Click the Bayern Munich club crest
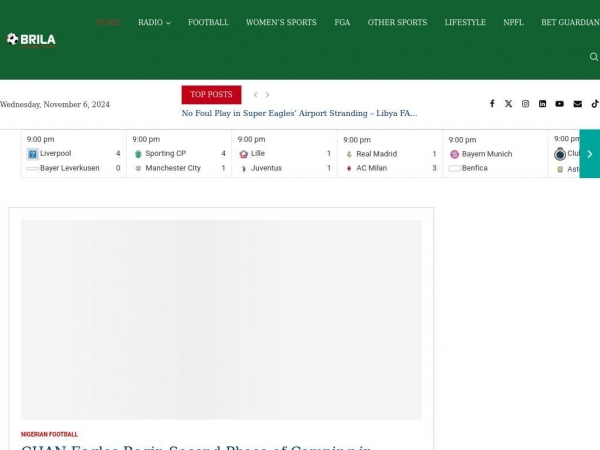Screen dimensions: 600x450 pyautogui.click(x=454, y=154)
